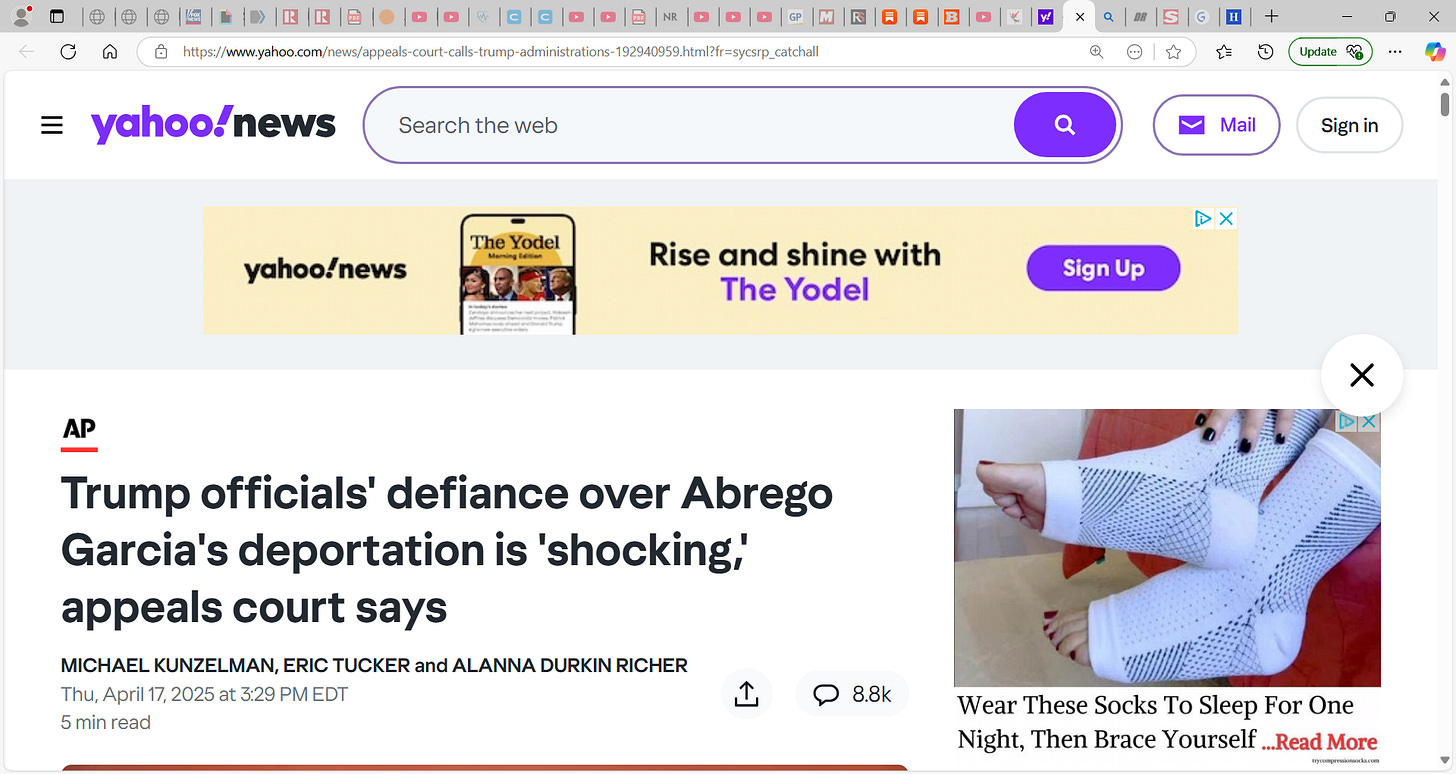The image size is (1456, 774).
Task: Open the Favorites list
Action: [x=1224, y=52]
